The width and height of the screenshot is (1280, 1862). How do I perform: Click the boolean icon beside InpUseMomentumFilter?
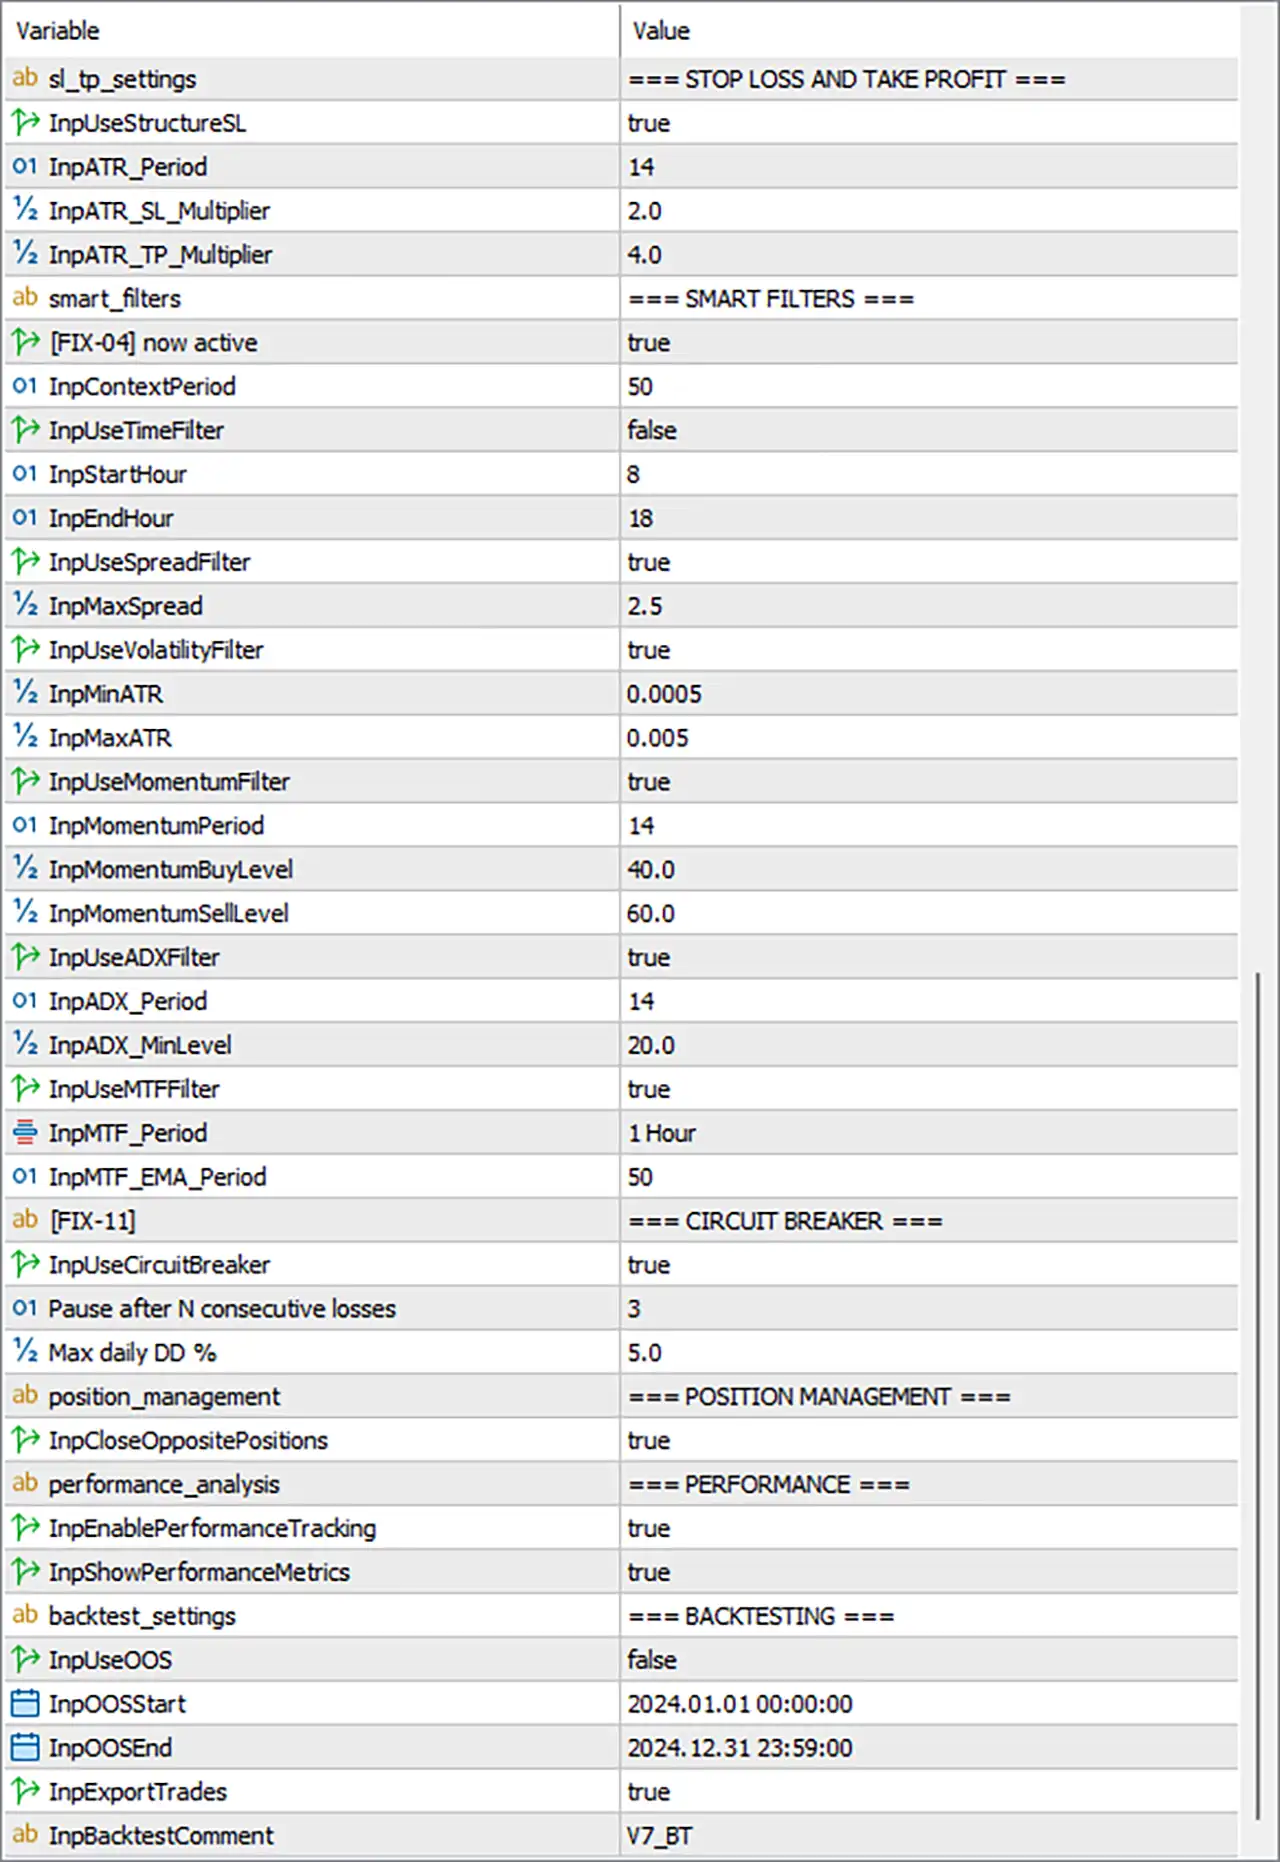click(x=25, y=781)
